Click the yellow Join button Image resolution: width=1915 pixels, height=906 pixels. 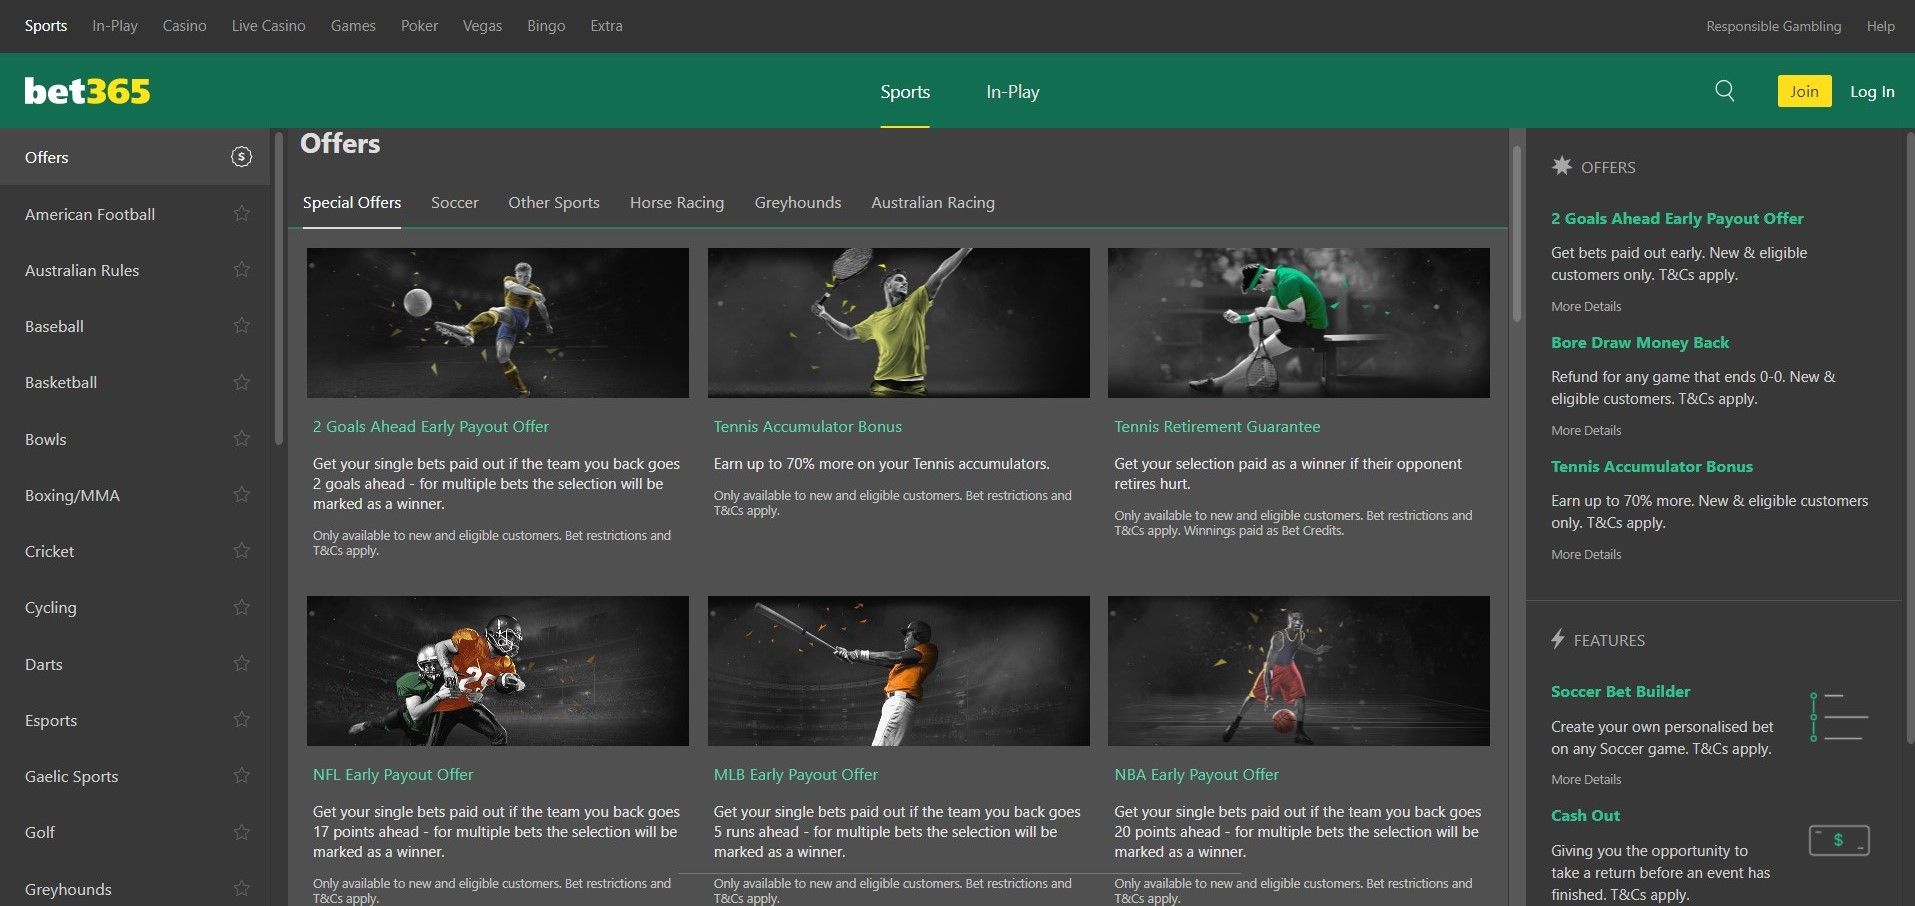[x=1804, y=91]
